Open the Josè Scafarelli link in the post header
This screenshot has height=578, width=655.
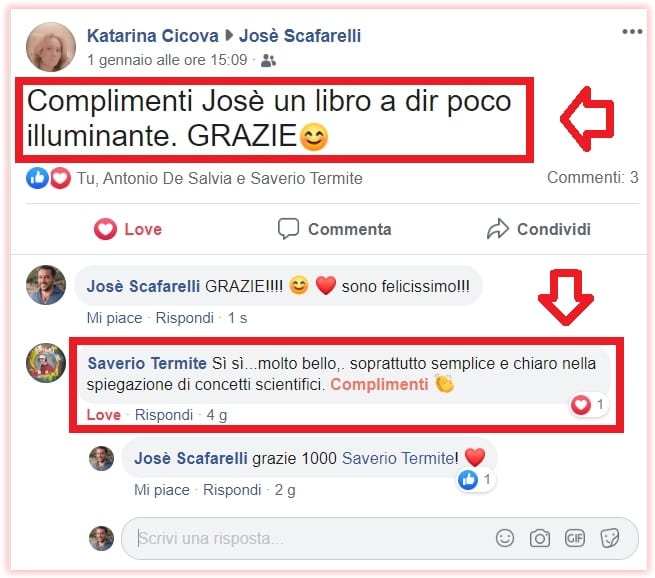tap(300, 36)
